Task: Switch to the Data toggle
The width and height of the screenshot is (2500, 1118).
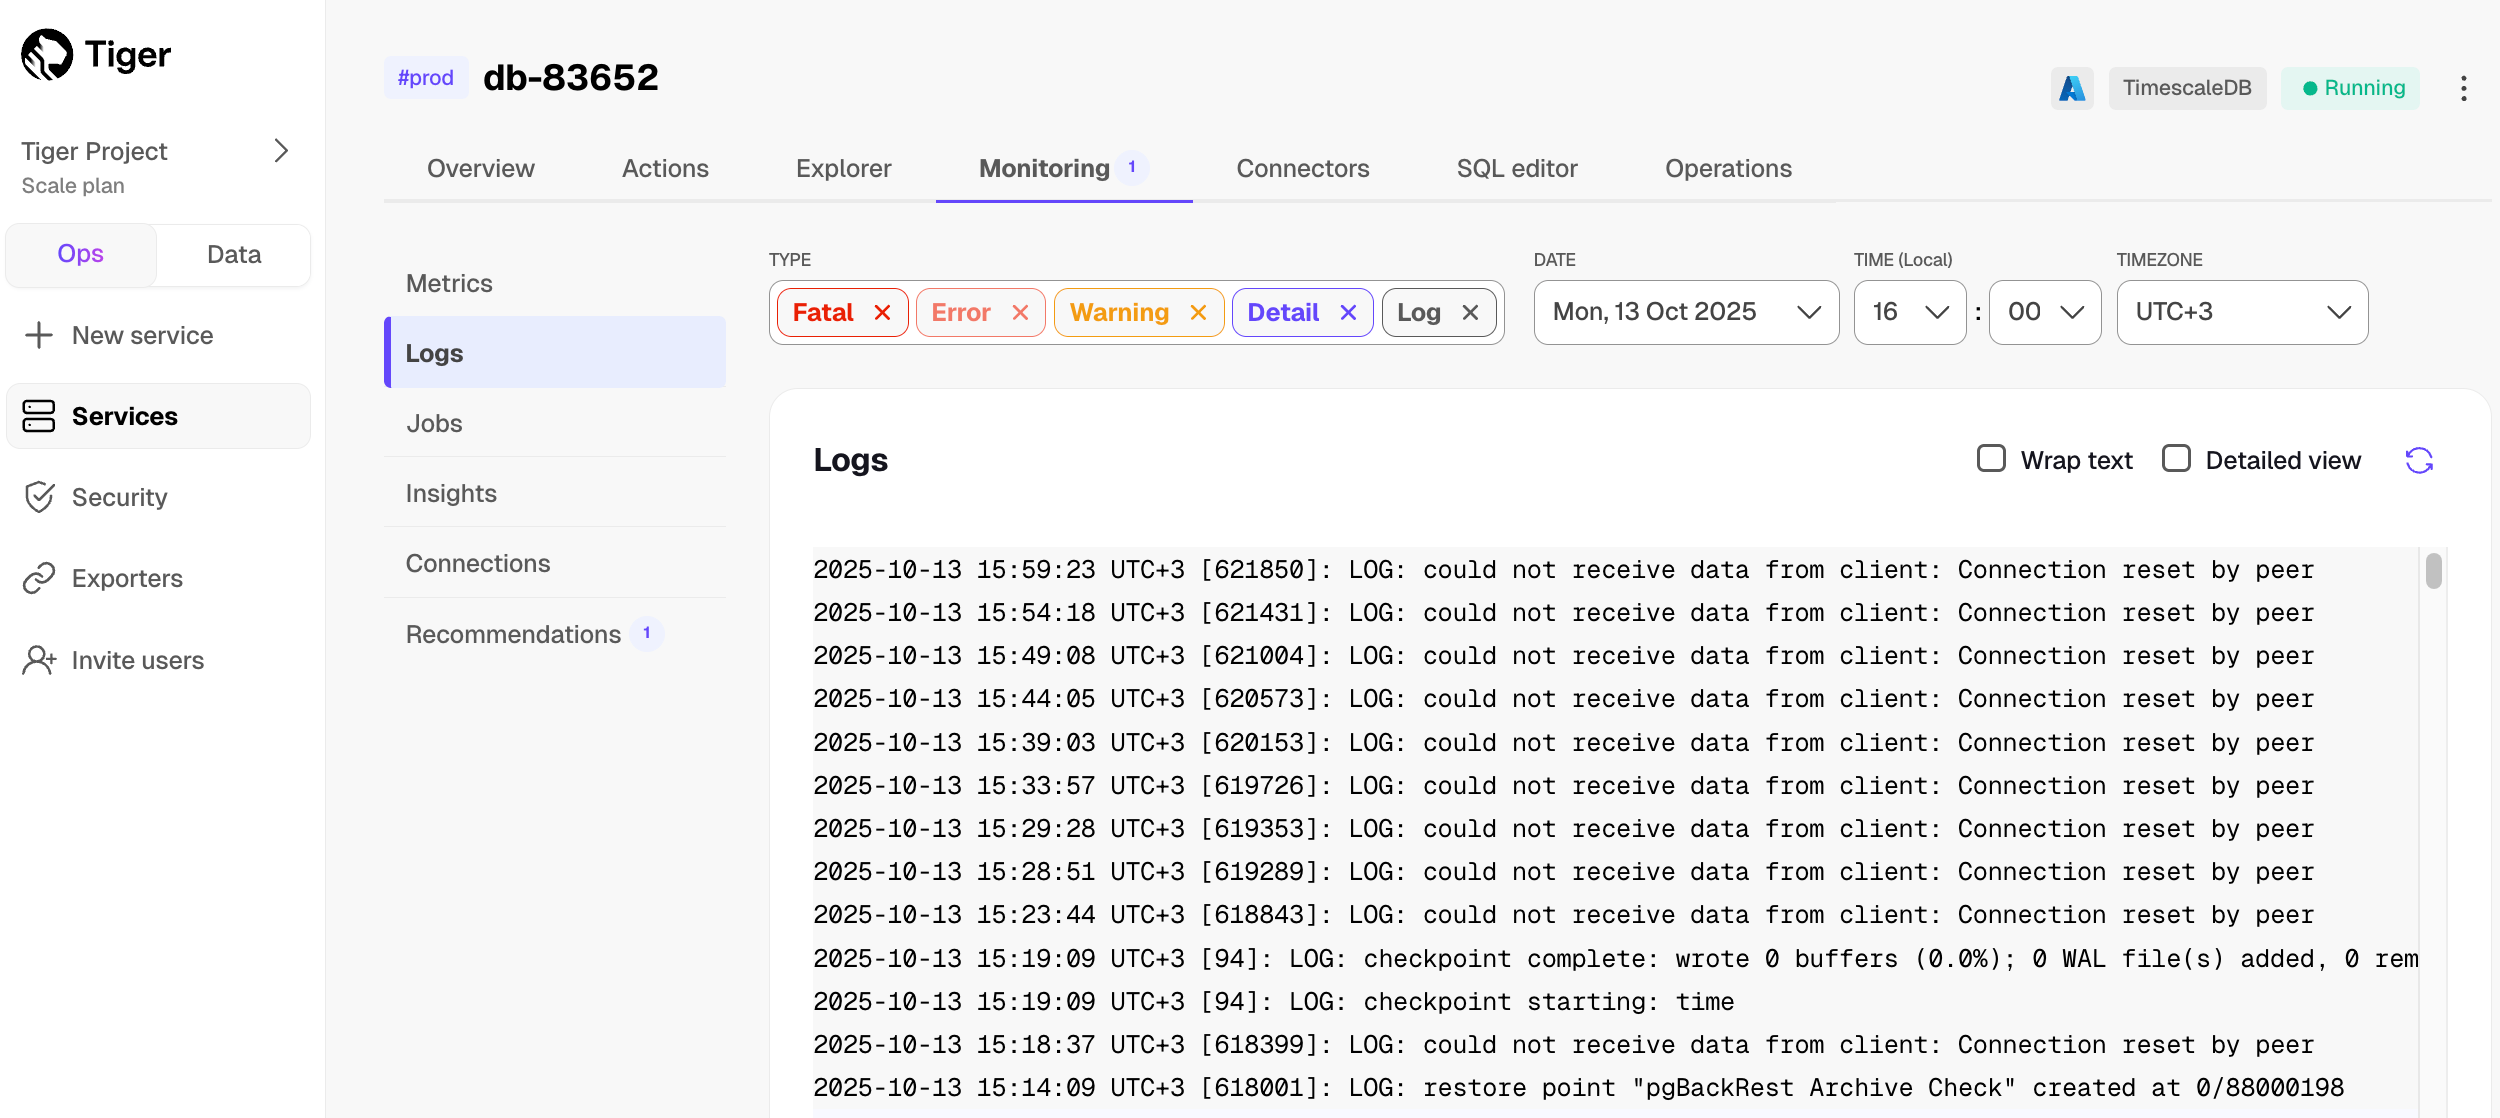Action: point(234,255)
